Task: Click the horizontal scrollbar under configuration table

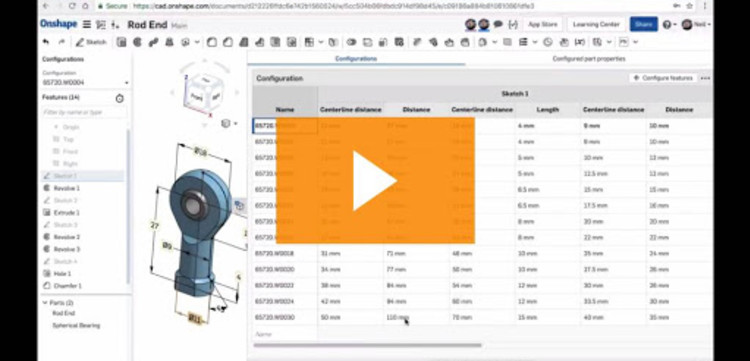Action: [x=367, y=345]
